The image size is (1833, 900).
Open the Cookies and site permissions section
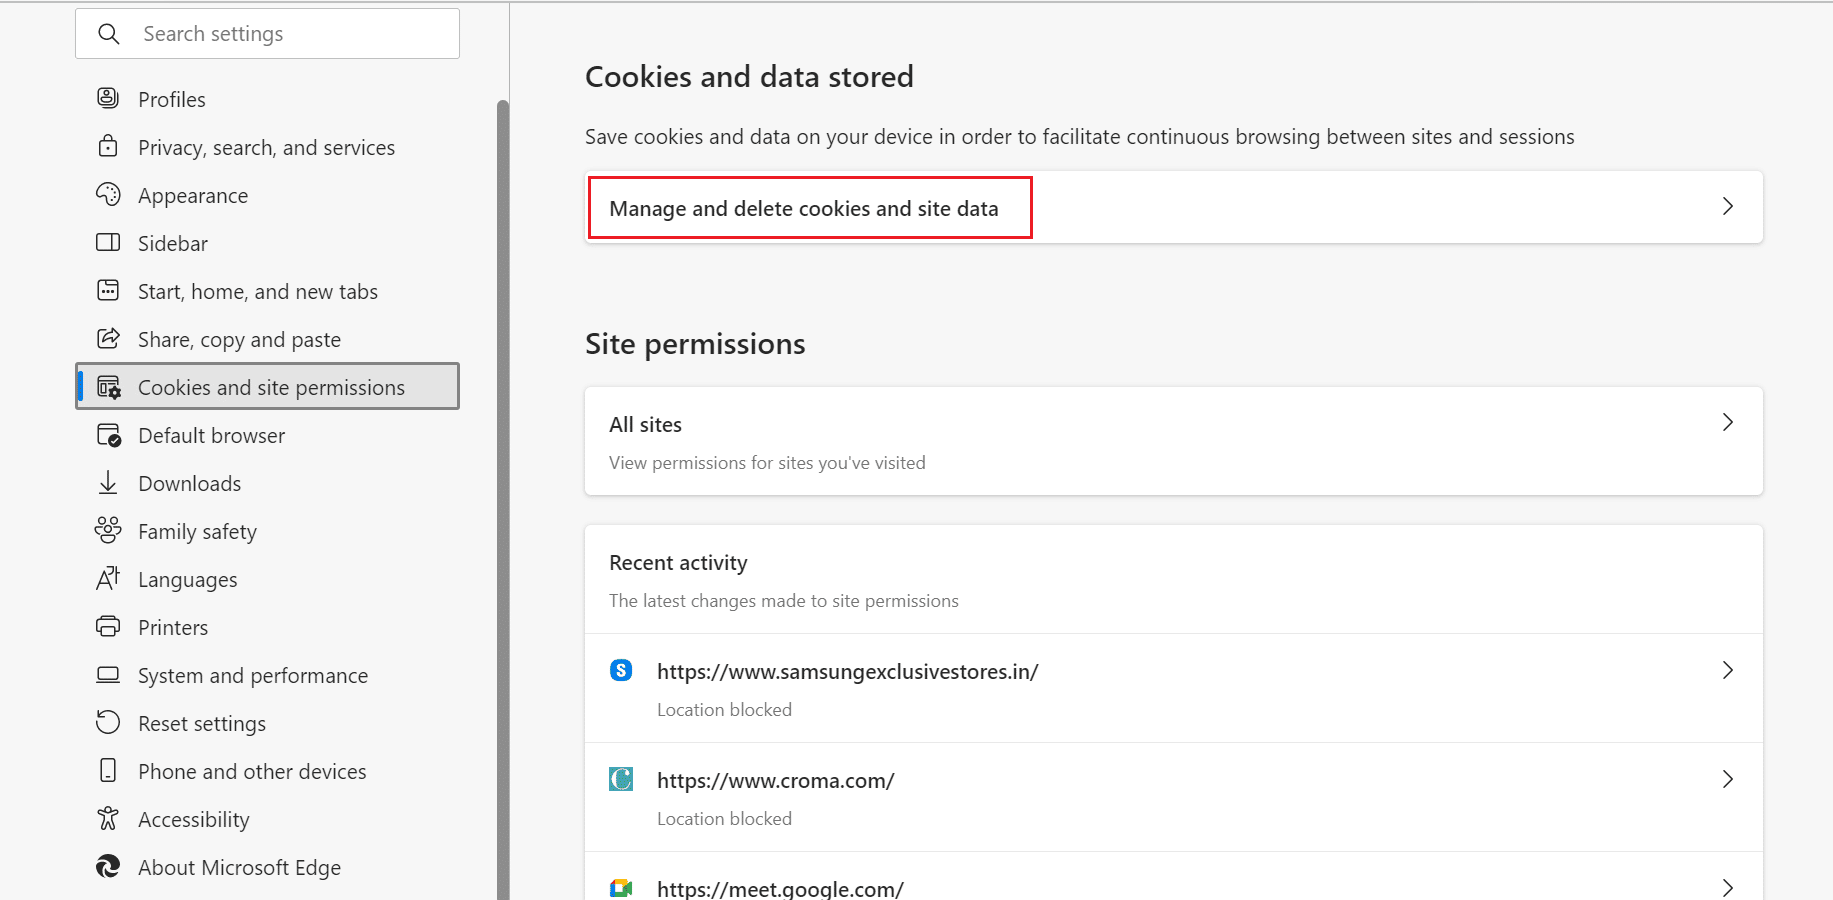pos(271,386)
